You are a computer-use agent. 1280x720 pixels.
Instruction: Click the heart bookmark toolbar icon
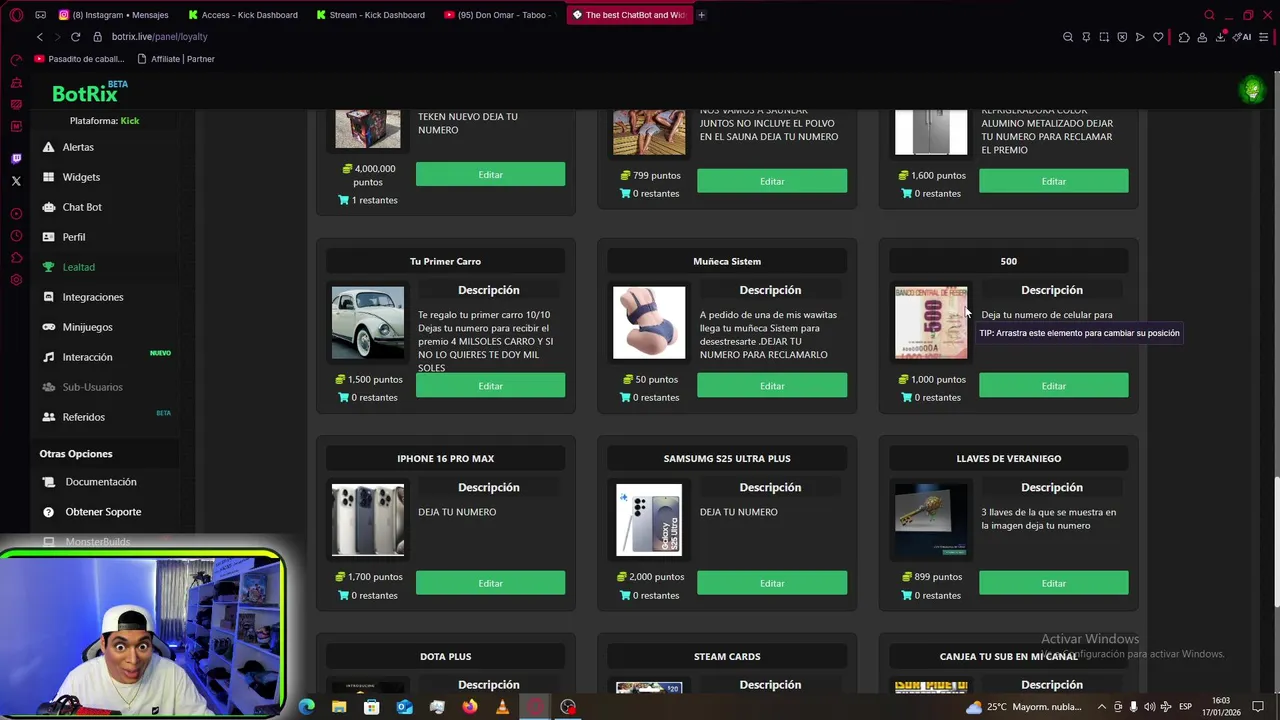1158,37
